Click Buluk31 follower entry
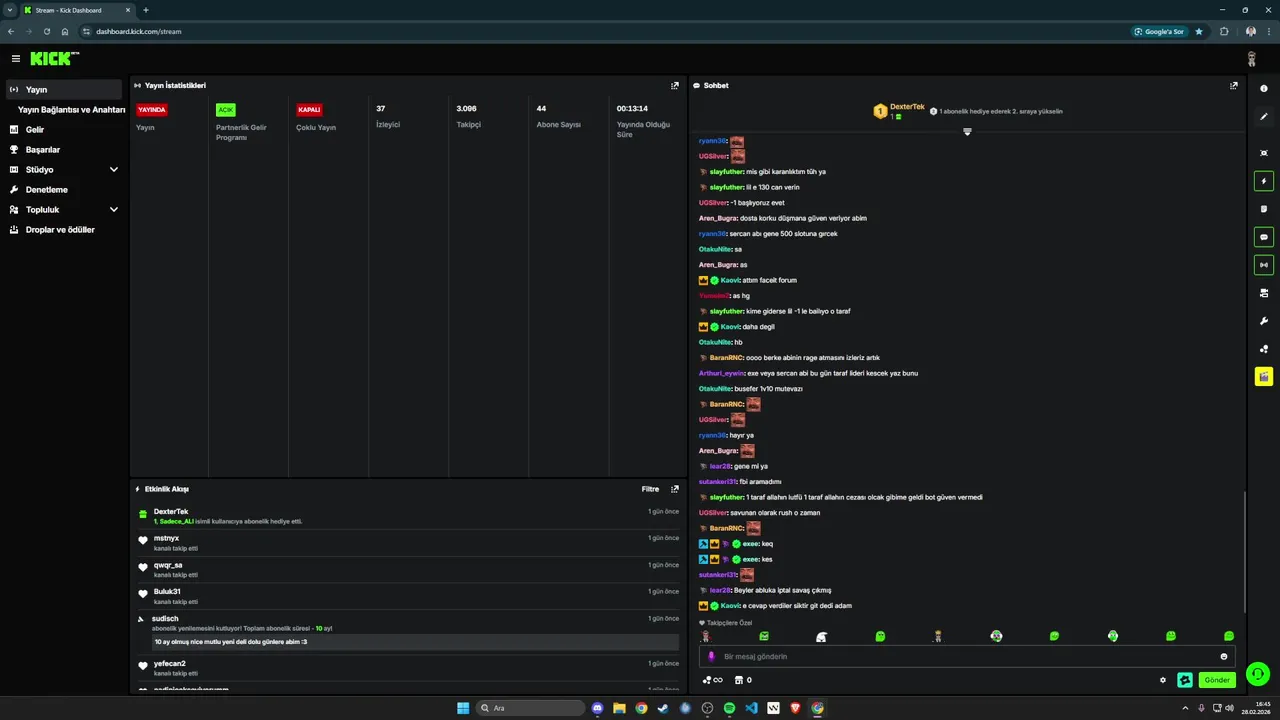This screenshot has width=1280, height=720. [x=408, y=597]
